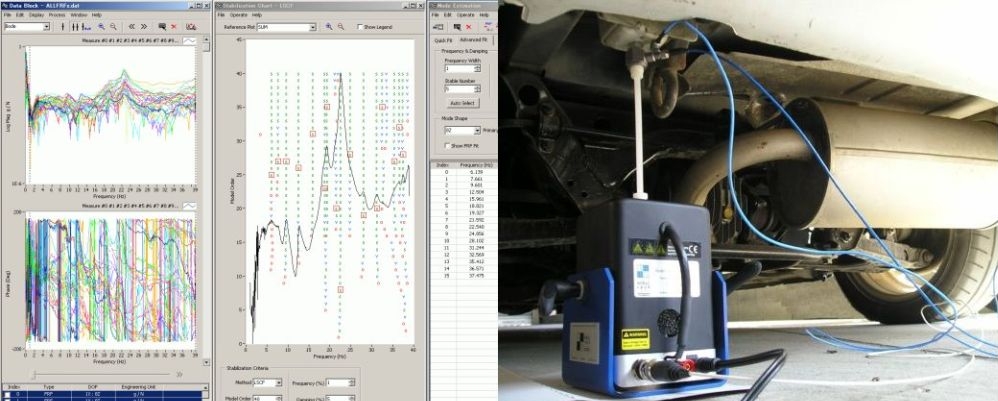This screenshot has height=401, width=998.
Task: Open Help menu in Data Block window
Action: pos(97,15)
